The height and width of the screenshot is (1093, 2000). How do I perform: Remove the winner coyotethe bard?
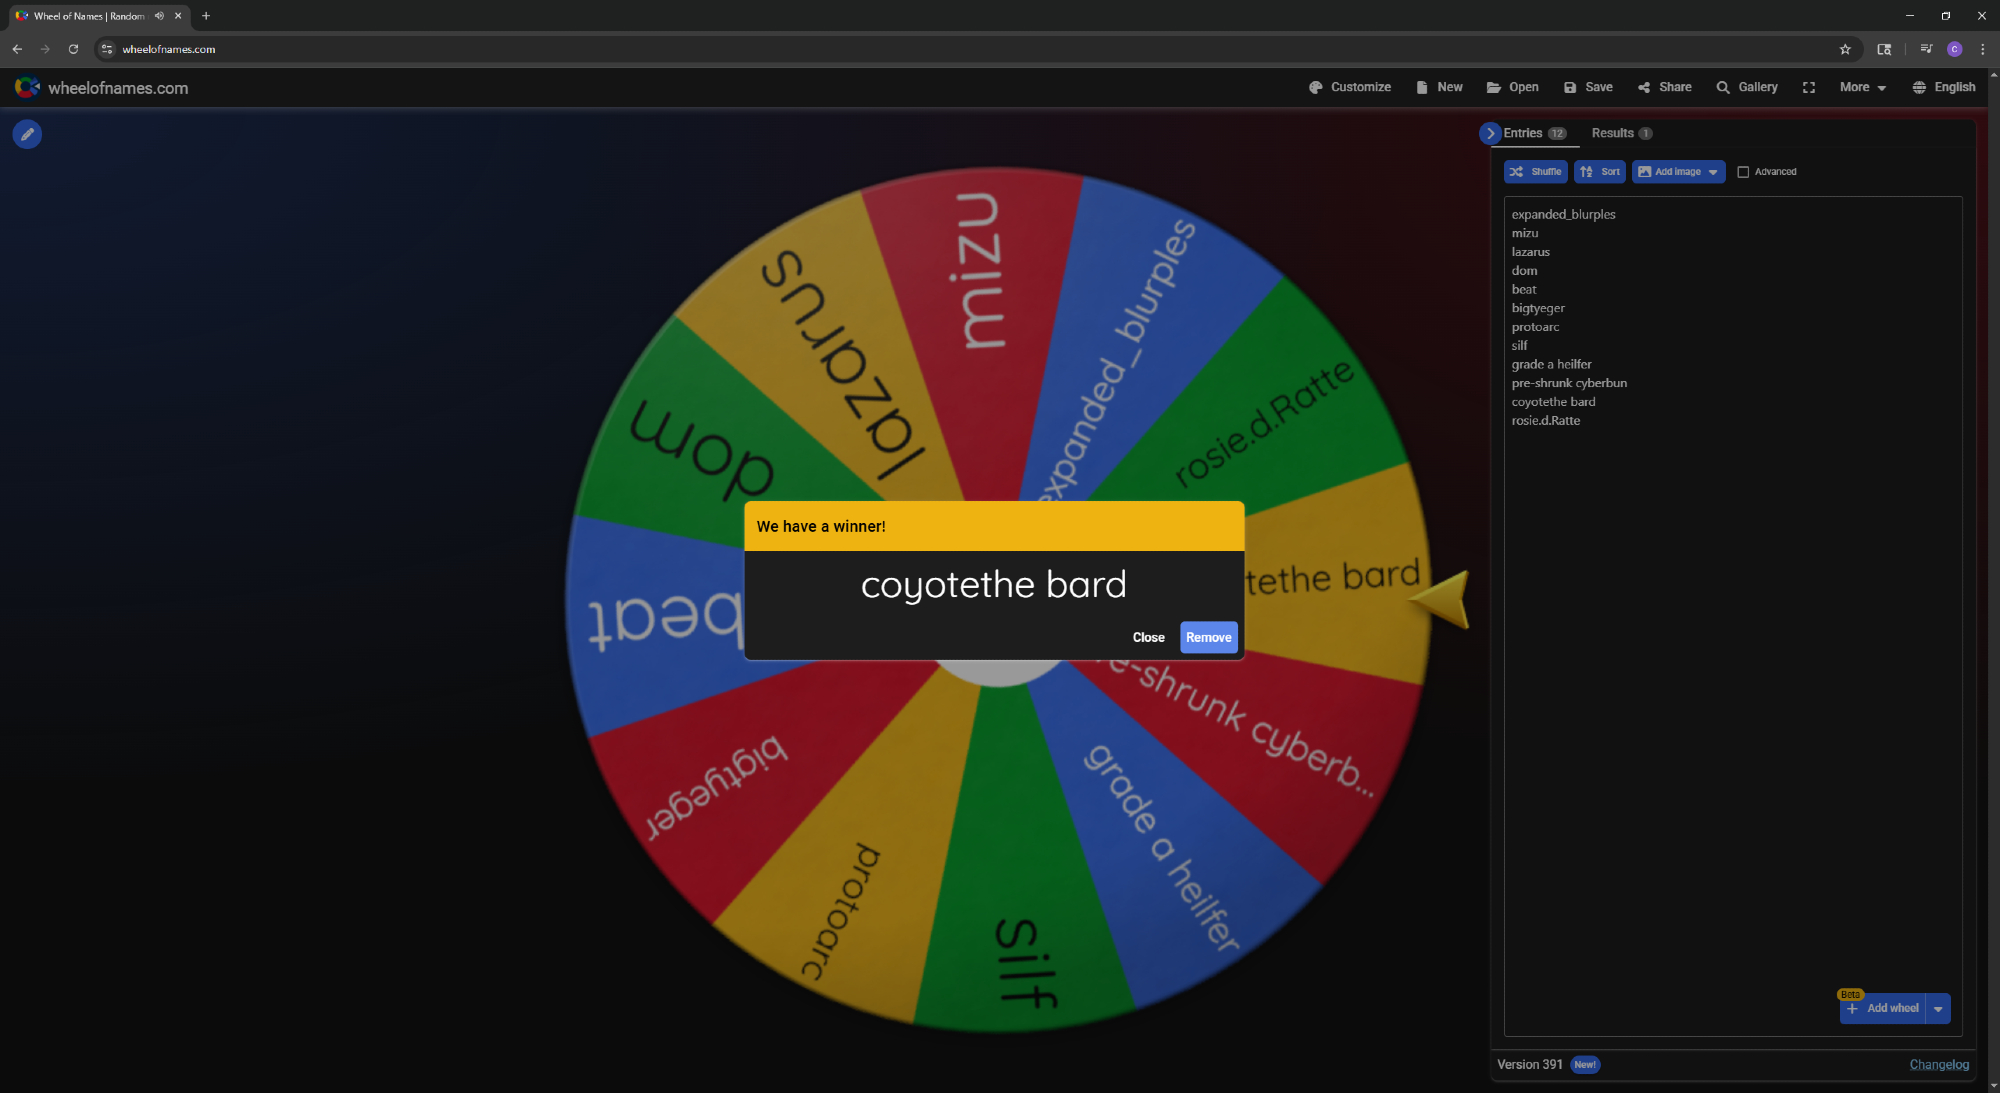[x=1208, y=637]
